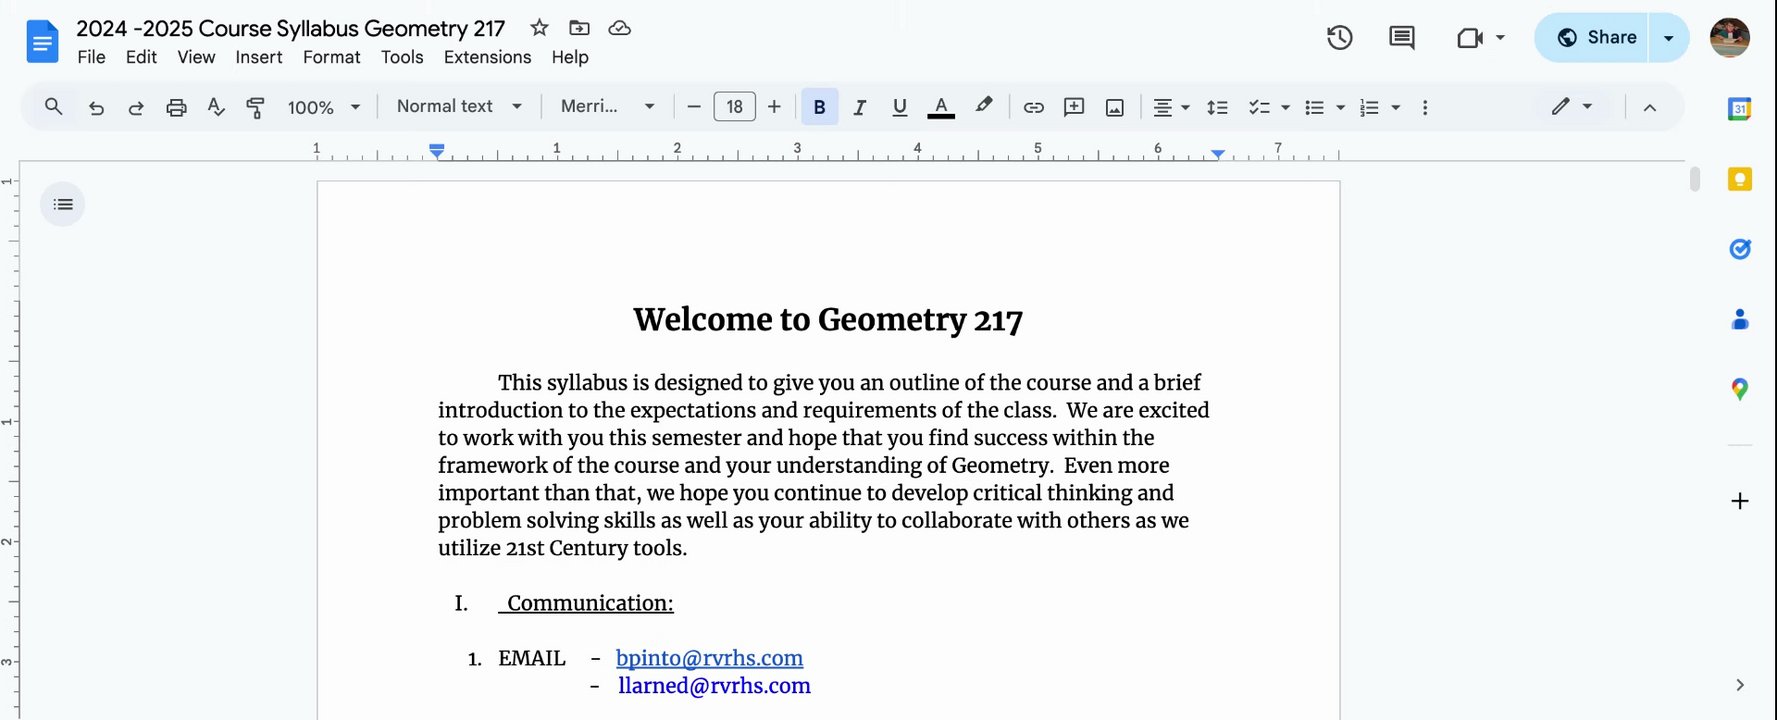Click the Share button
This screenshot has width=1777, height=720.
[x=1592, y=38]
